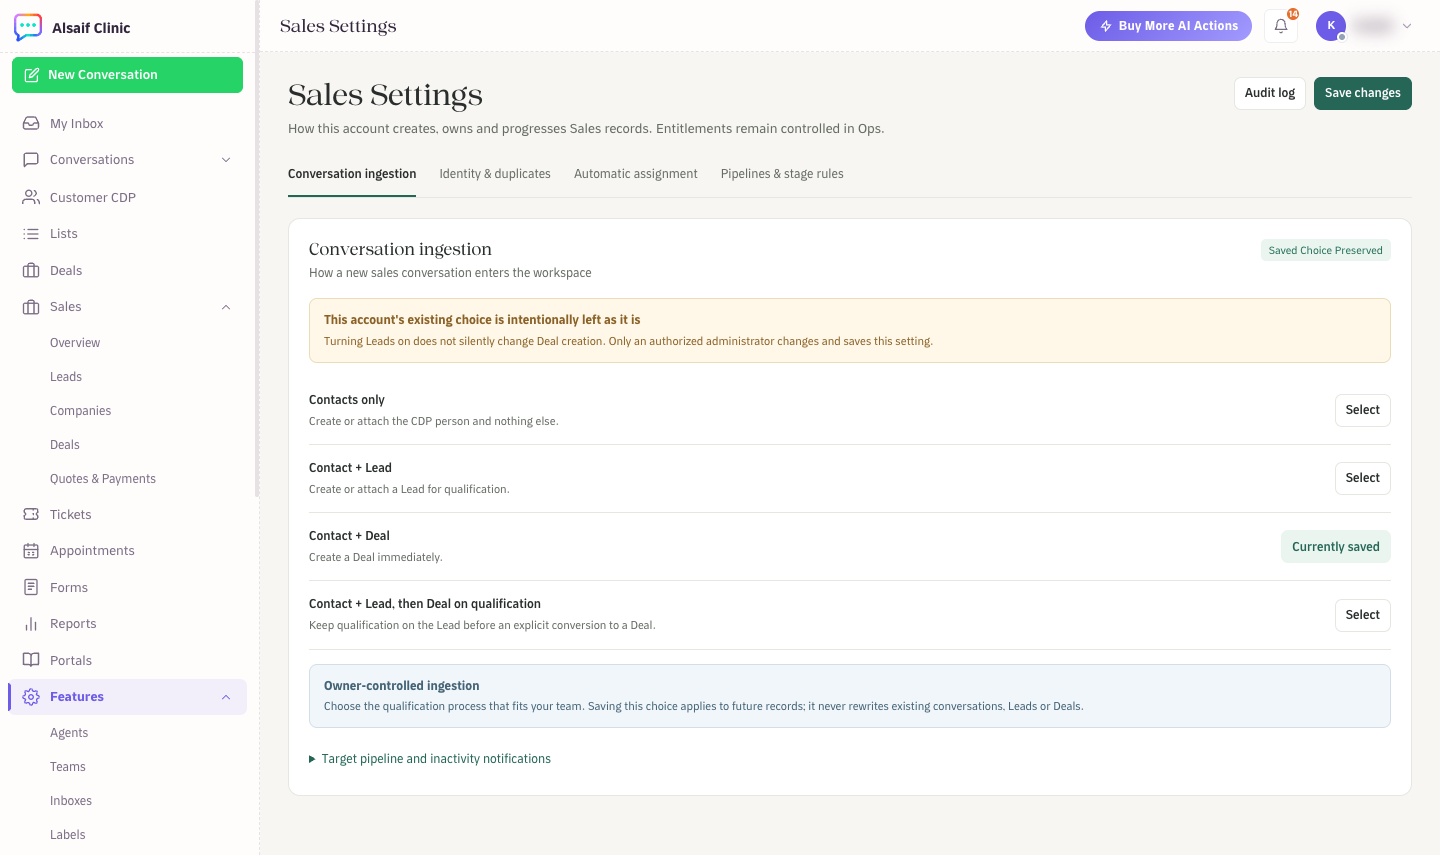Collapse the Sales submenu chevron
The height and width of the screenshot is (855, 1440).
click(x=226, y=307)
